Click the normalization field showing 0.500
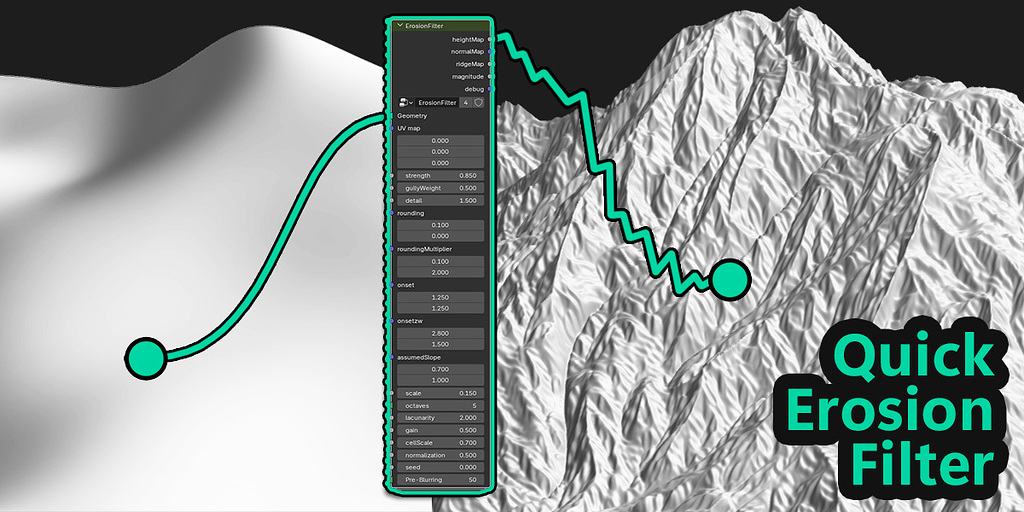The width and height of the screenshot is (1024, 512). click(441, 455)
